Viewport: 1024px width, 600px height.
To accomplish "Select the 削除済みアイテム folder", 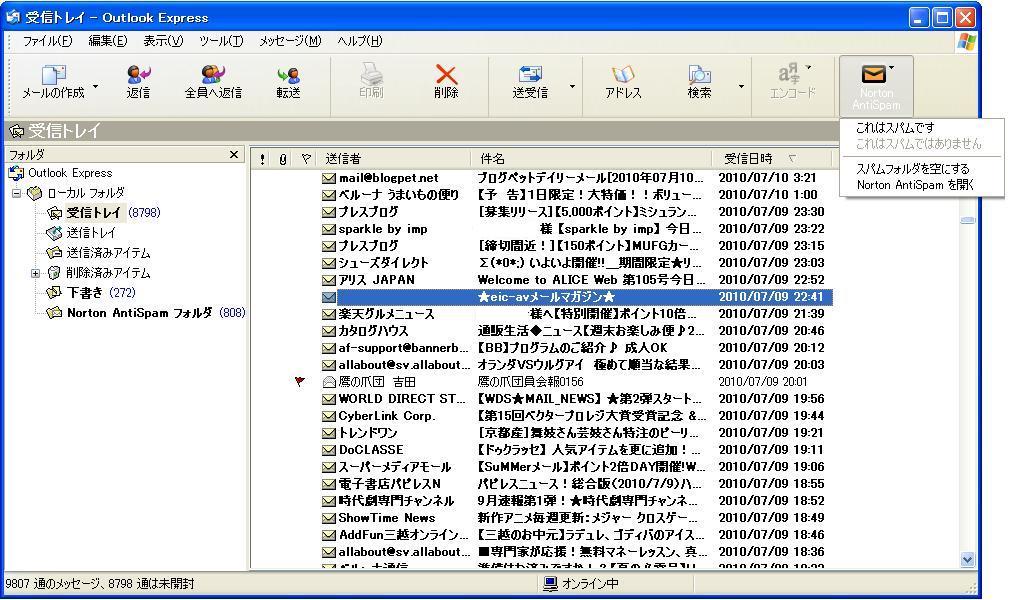I will (x=108, y=273).
